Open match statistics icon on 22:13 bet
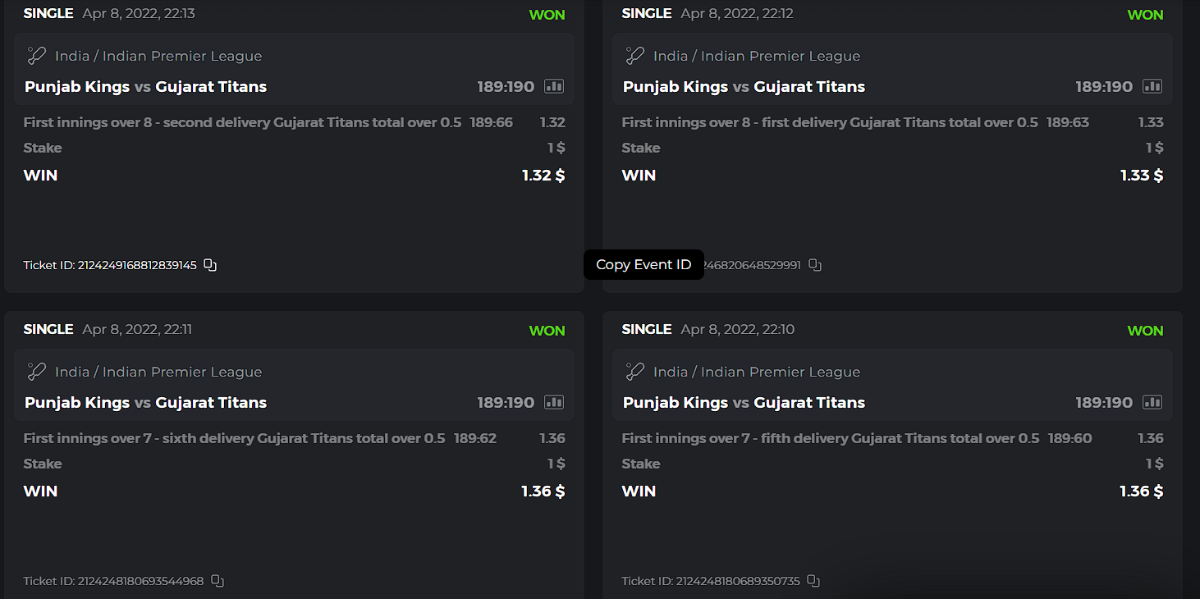 [x=554, y=87]
